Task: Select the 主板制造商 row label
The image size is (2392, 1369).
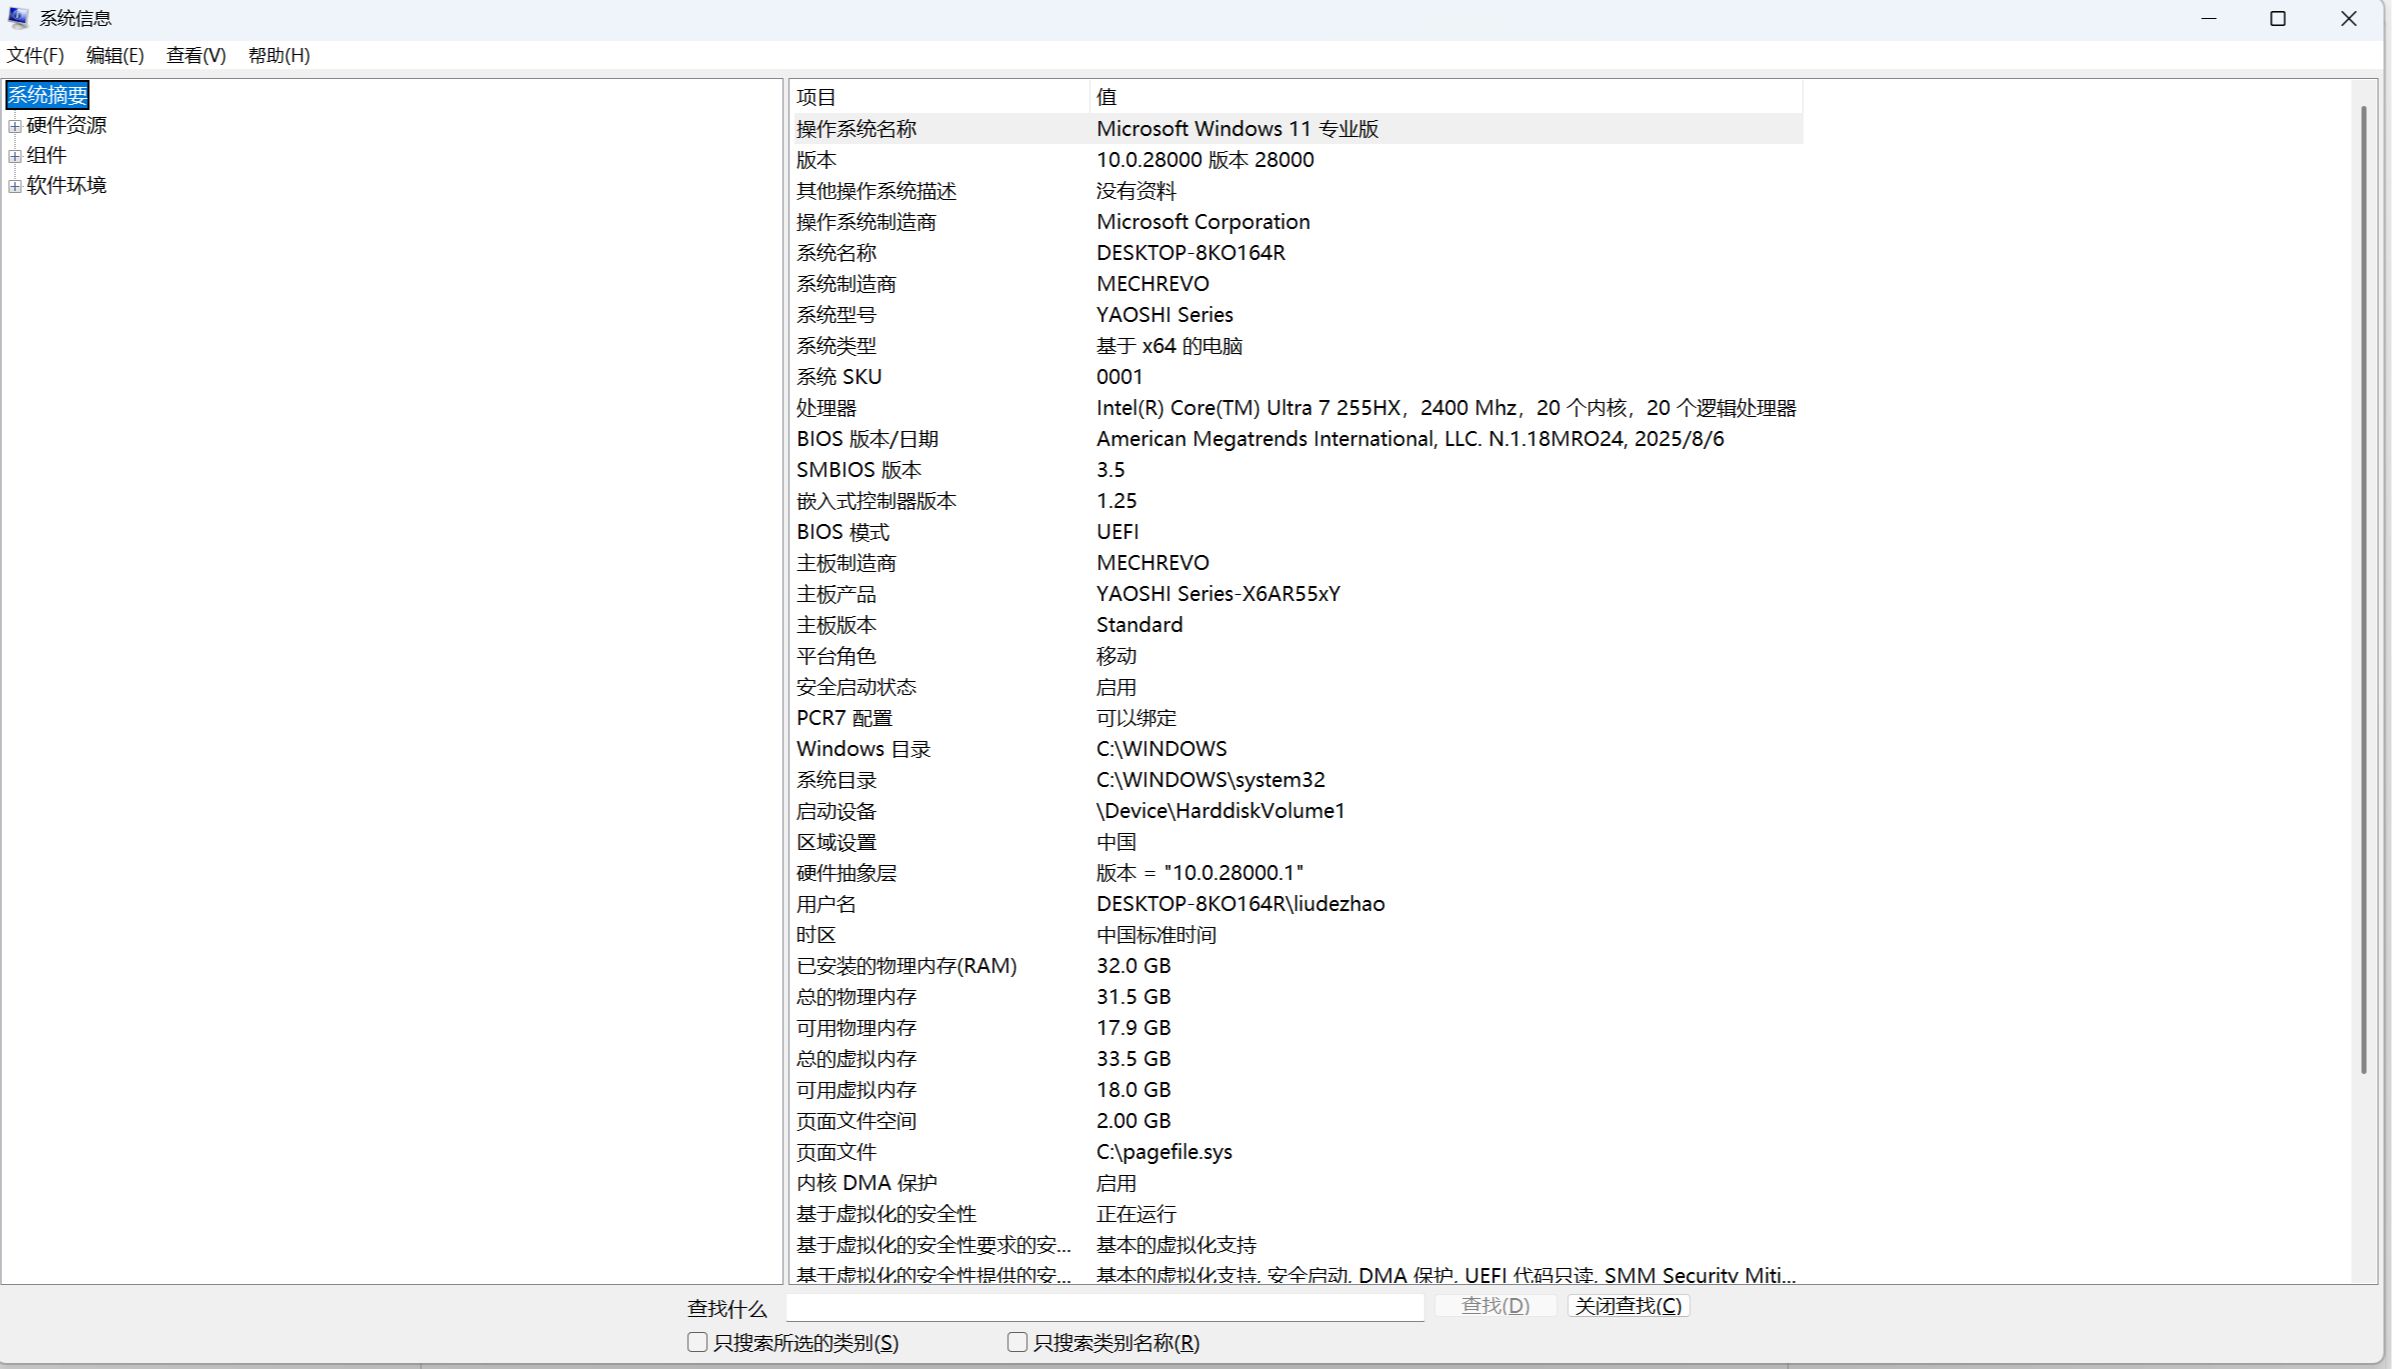Action: tap(846, 563)
